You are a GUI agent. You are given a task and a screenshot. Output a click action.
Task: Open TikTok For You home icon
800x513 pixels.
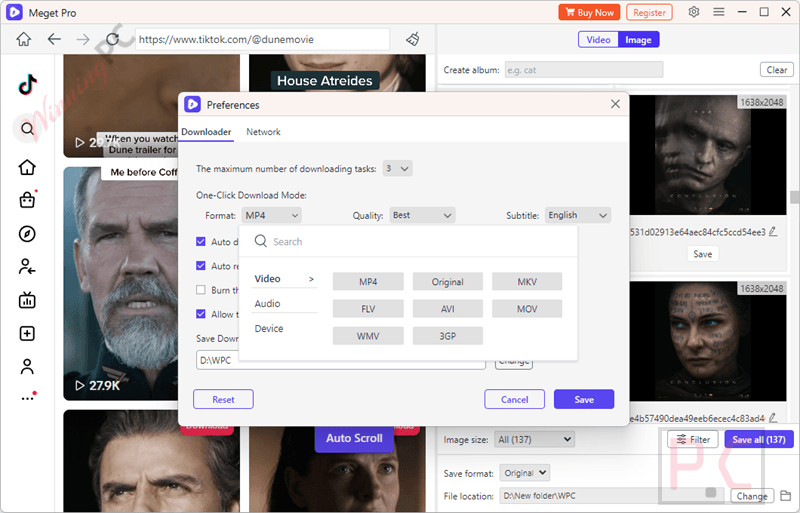pyautogui.click(x=28, y=167)
